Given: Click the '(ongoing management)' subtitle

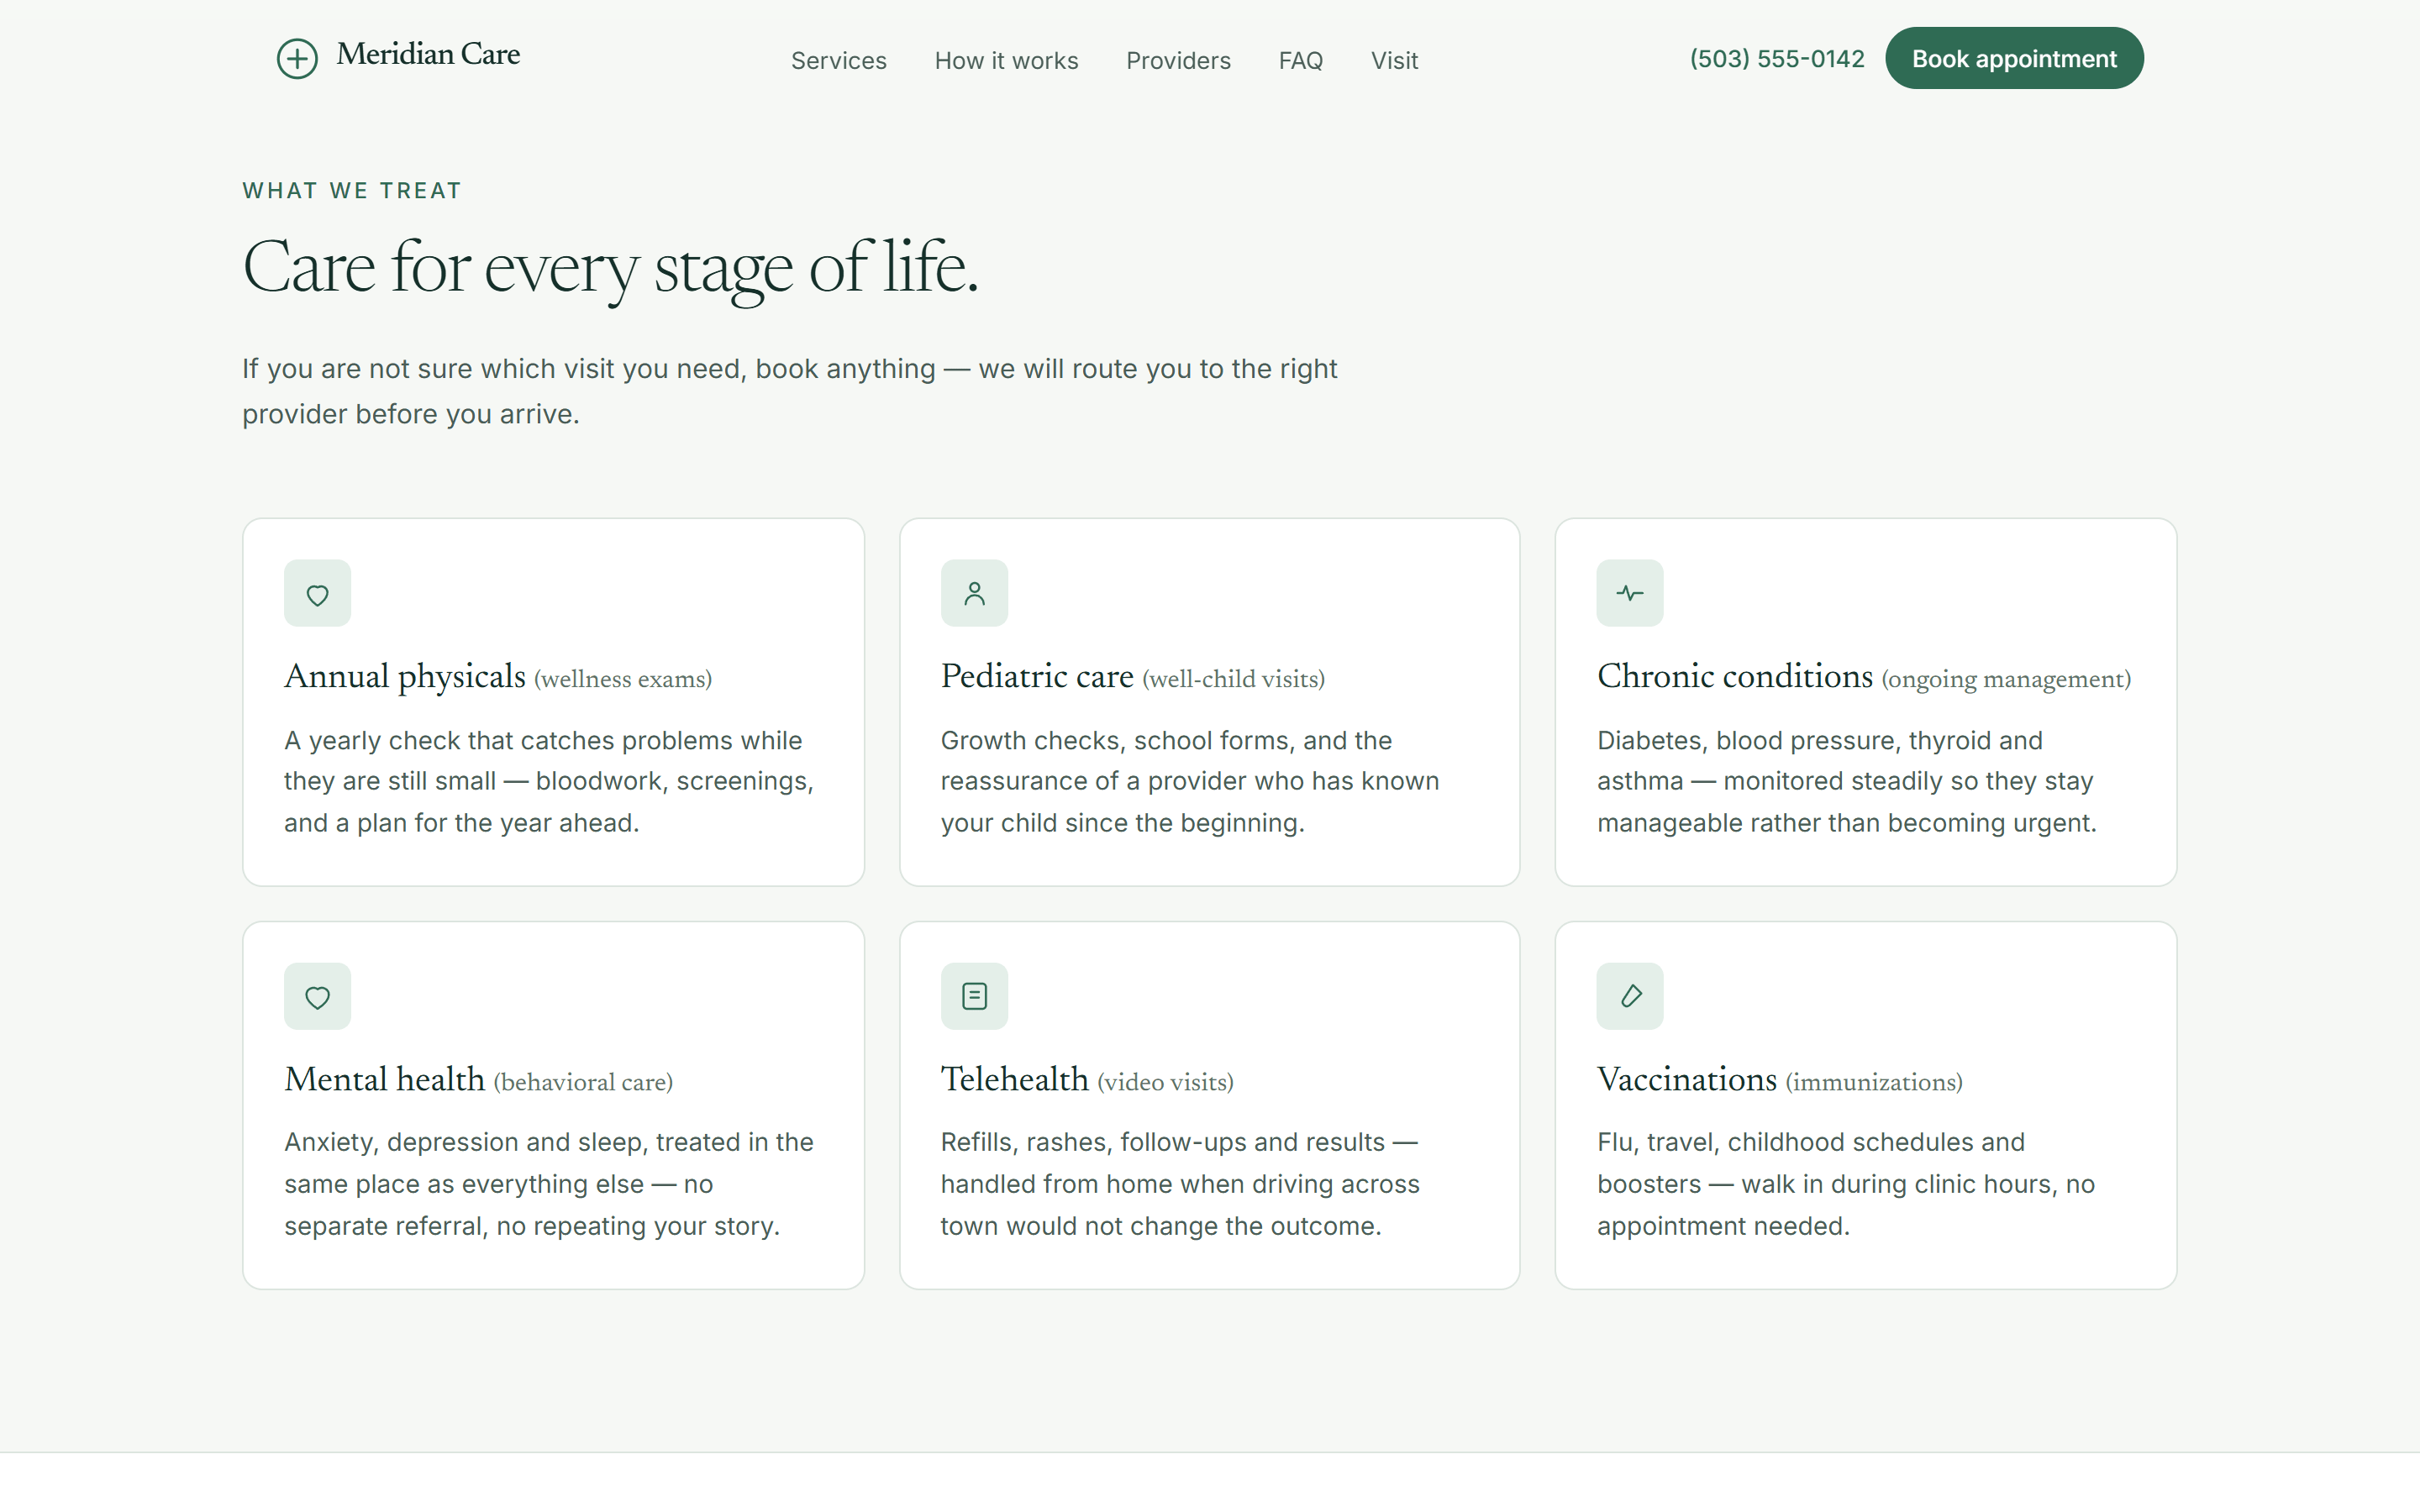Looking at the screenshot, I should point(2006,680).
